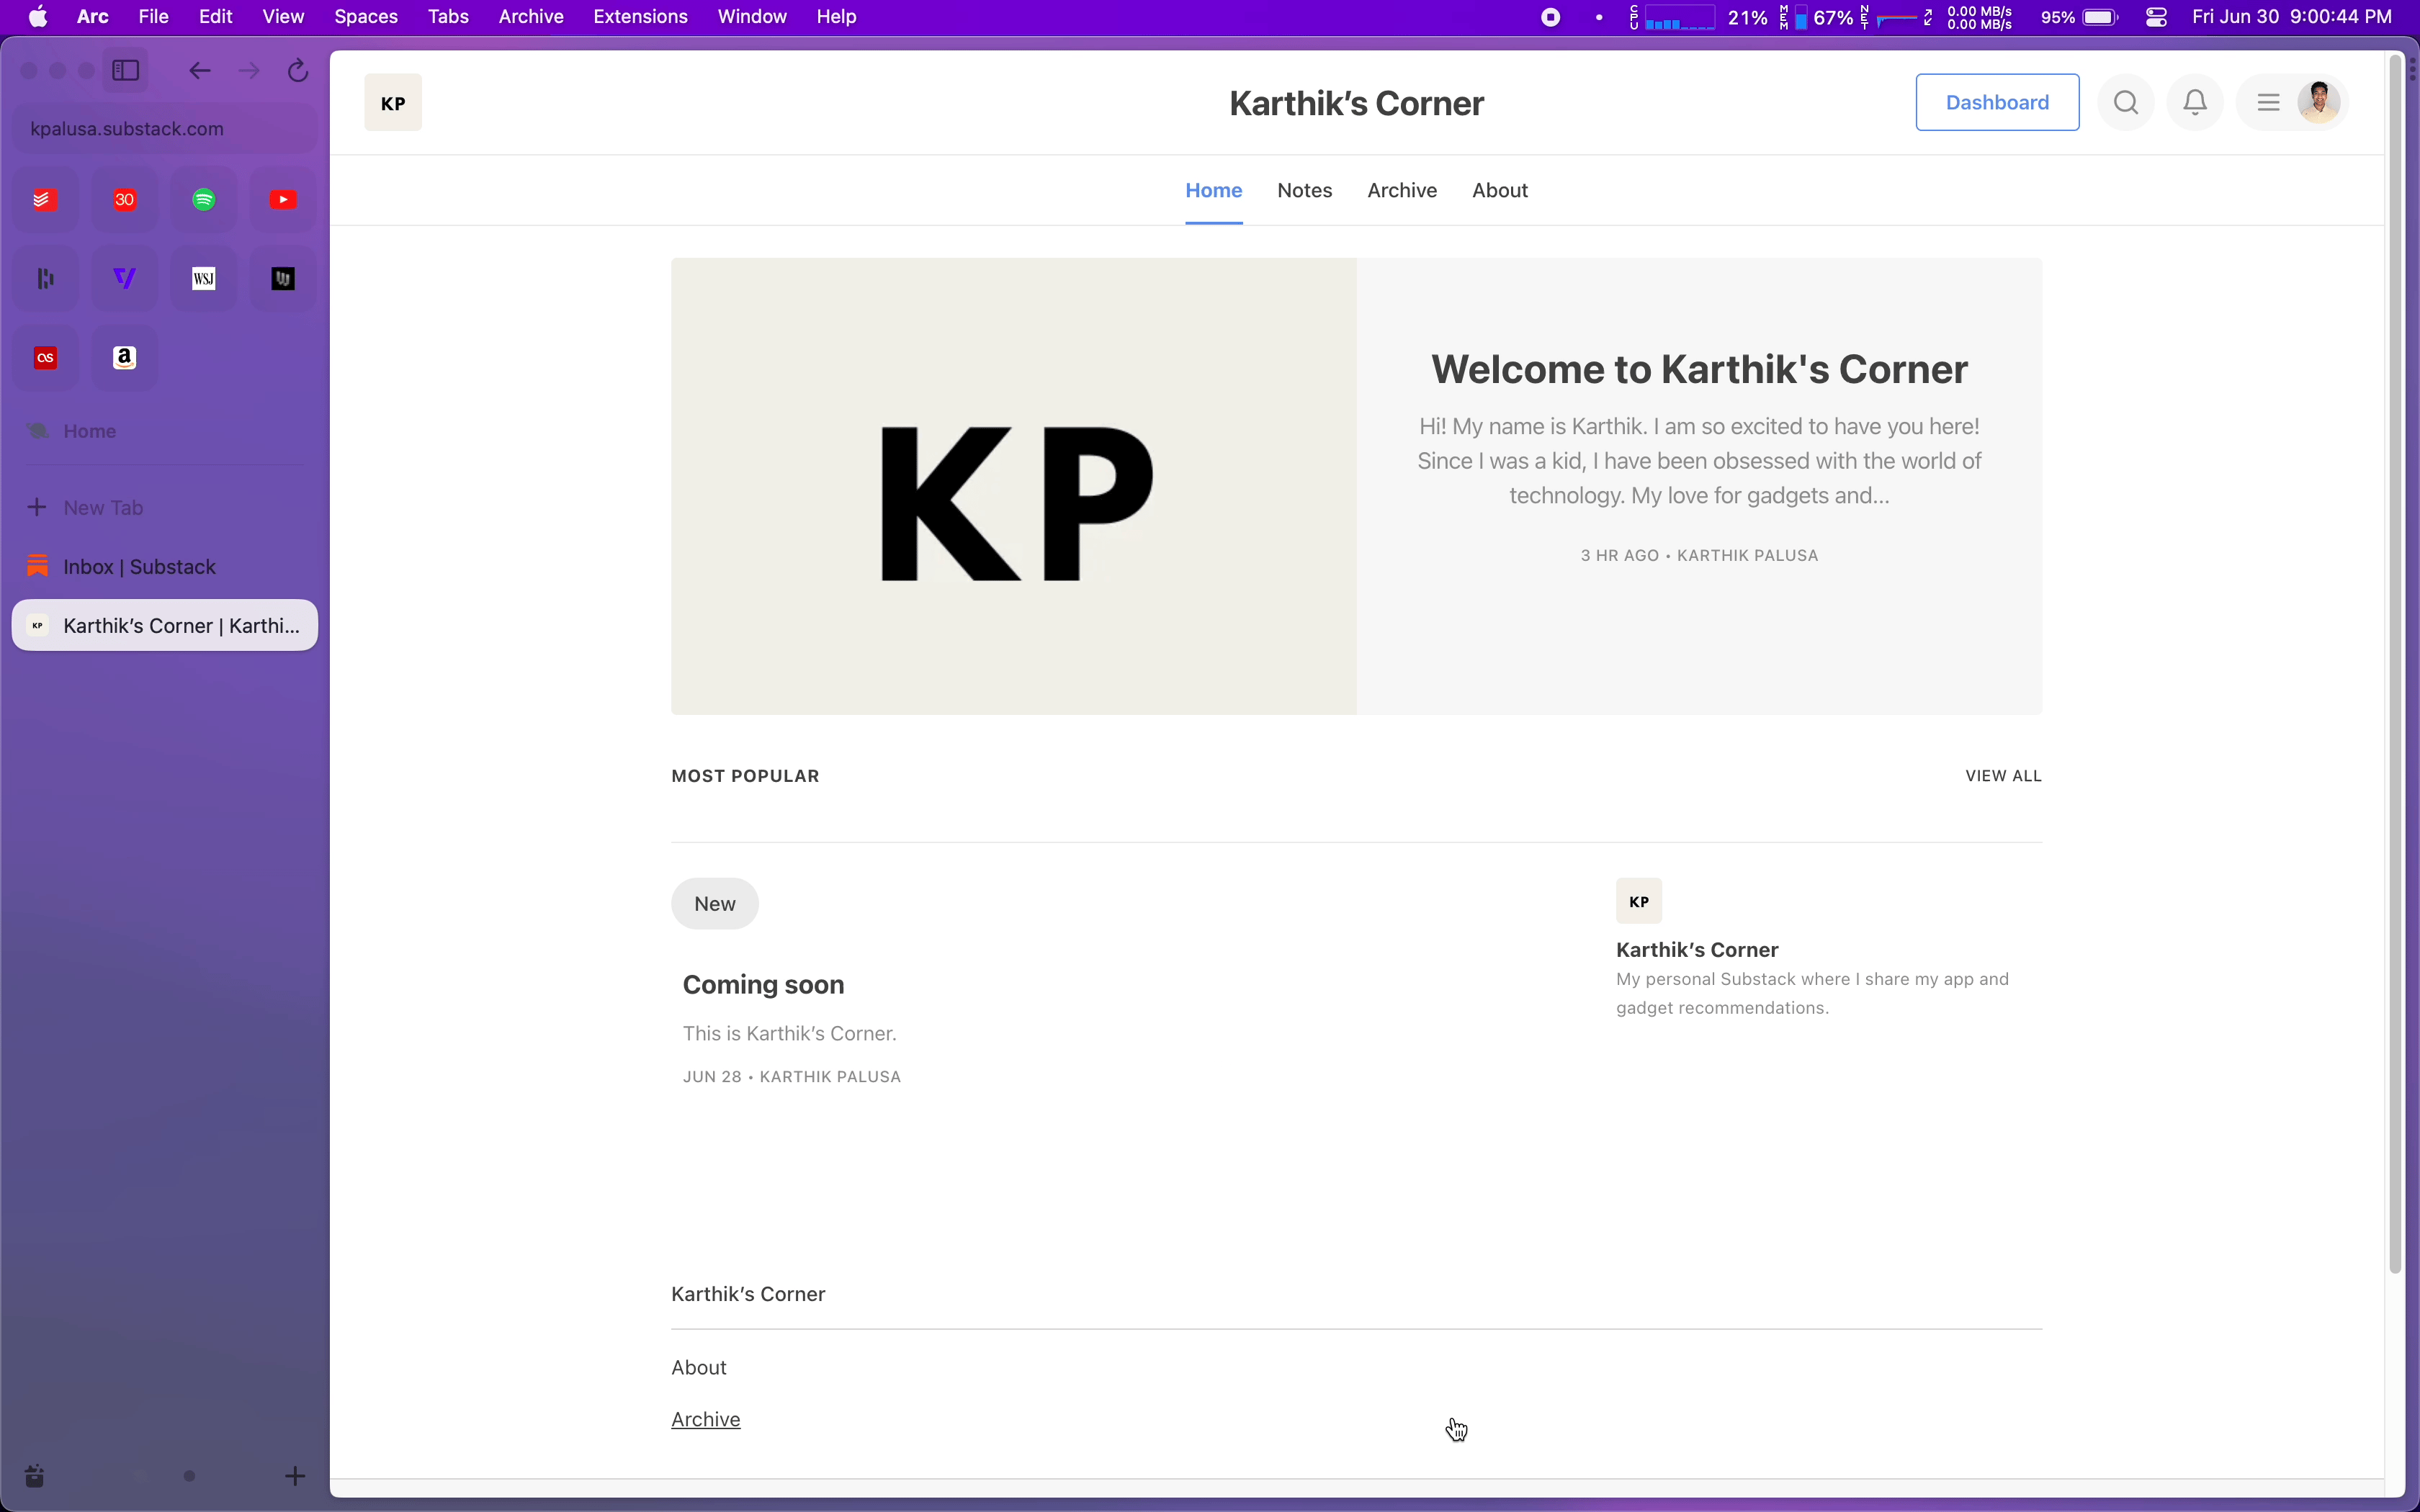Open Arc library icon at sidebar bottom
The height and width of the screenshot is (1512, 2420).
coord(35,1476)
